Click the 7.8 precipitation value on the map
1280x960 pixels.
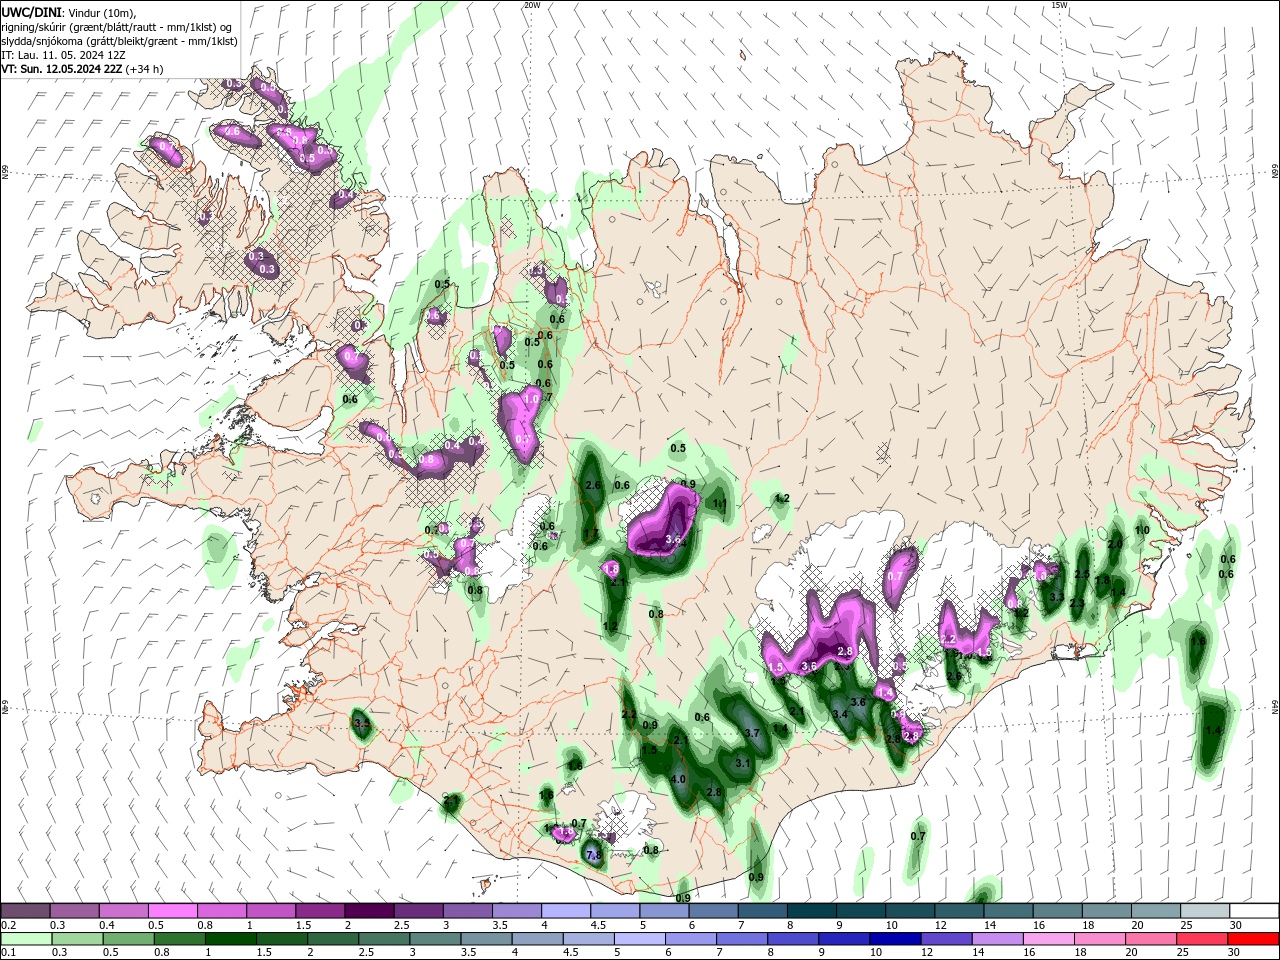(593, 856)
